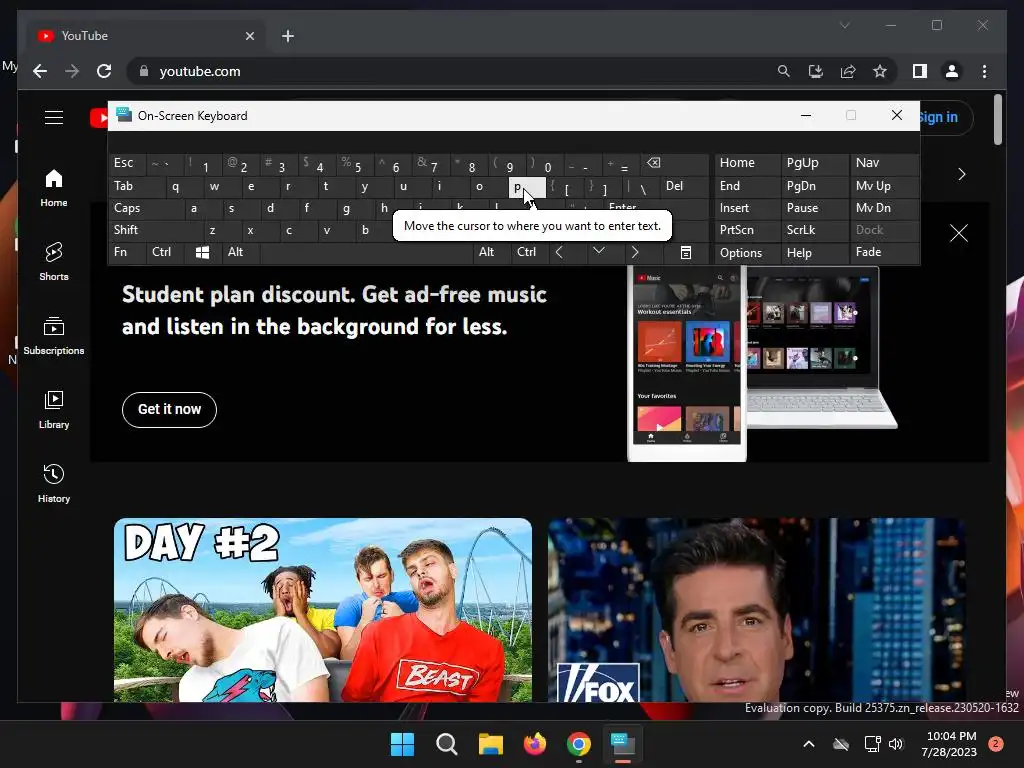The height and width of the screenshot is (768, 1024).
Task: Open File Explorer from taskbar
Action: pos(490,744)
